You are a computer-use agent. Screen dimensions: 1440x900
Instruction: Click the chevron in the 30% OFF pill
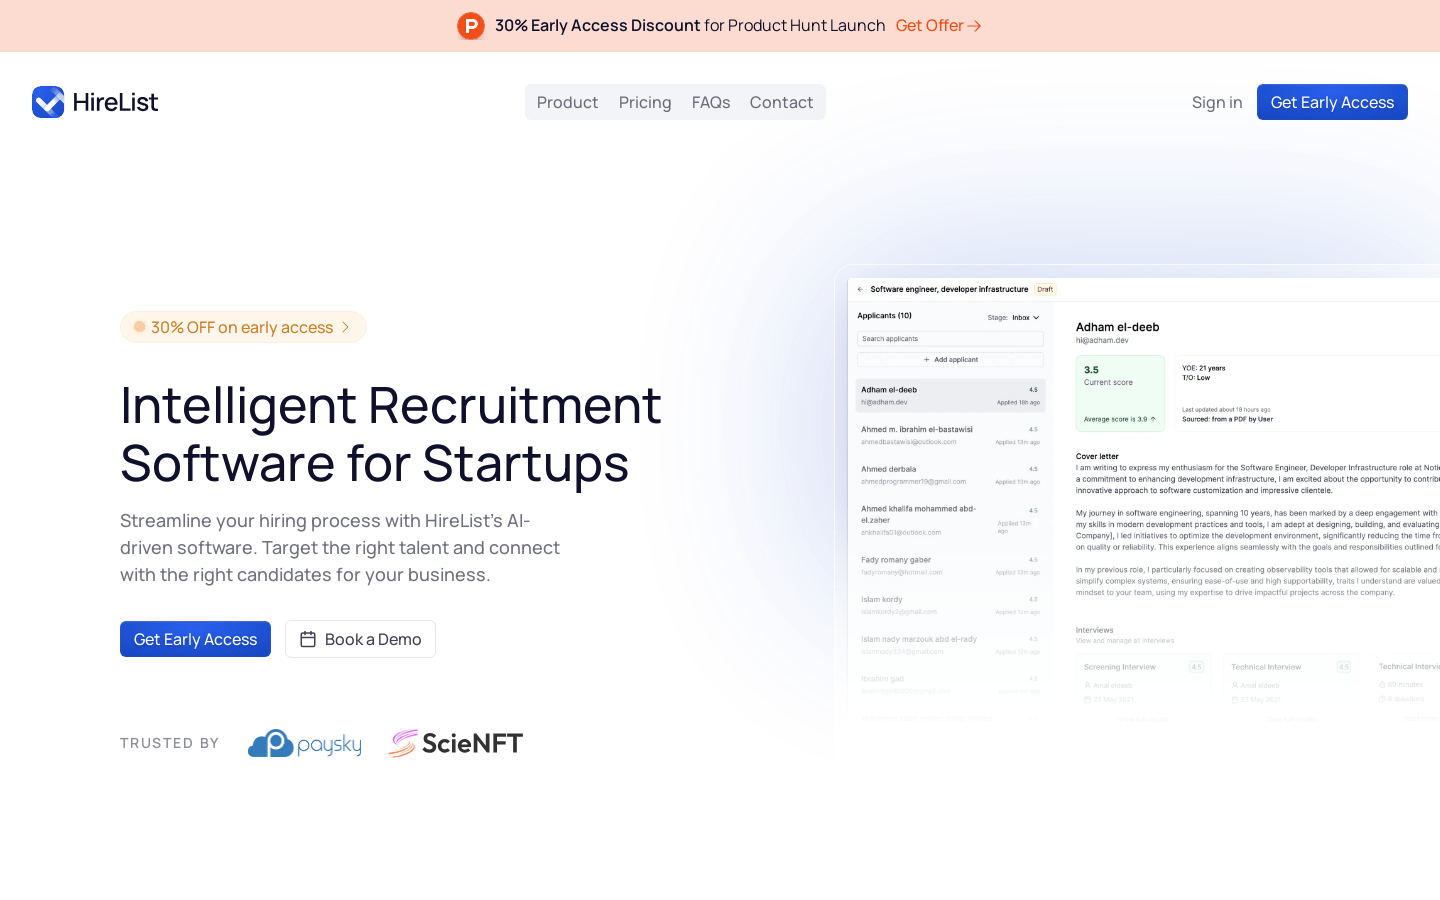[x=346, y=327]
